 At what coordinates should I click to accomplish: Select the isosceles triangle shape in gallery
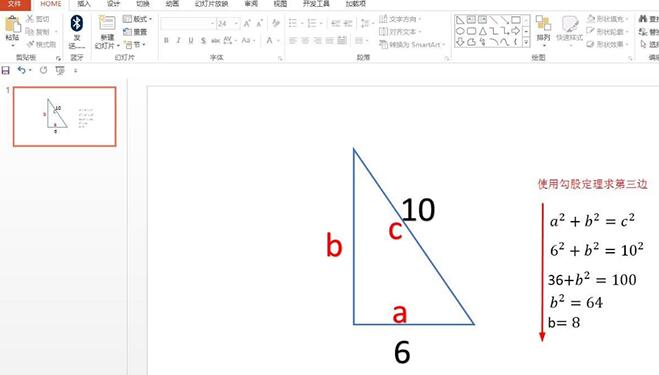click(x=482, y=31)
